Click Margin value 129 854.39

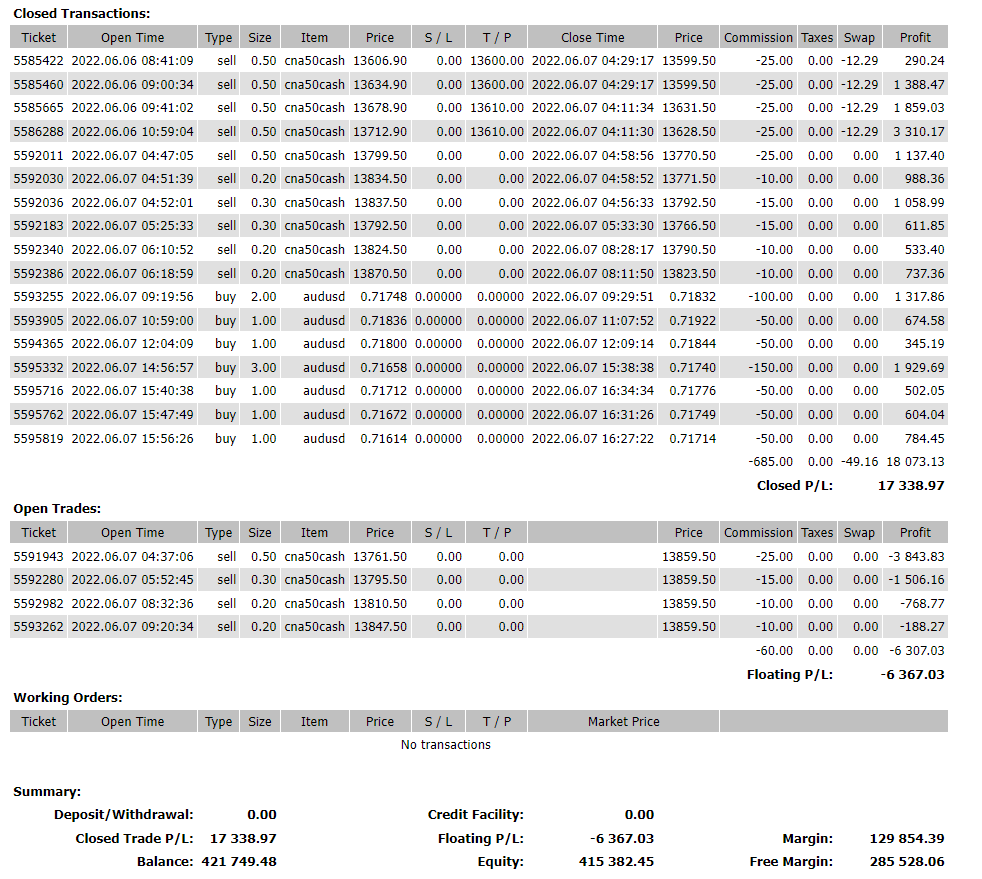pos(907,839)
